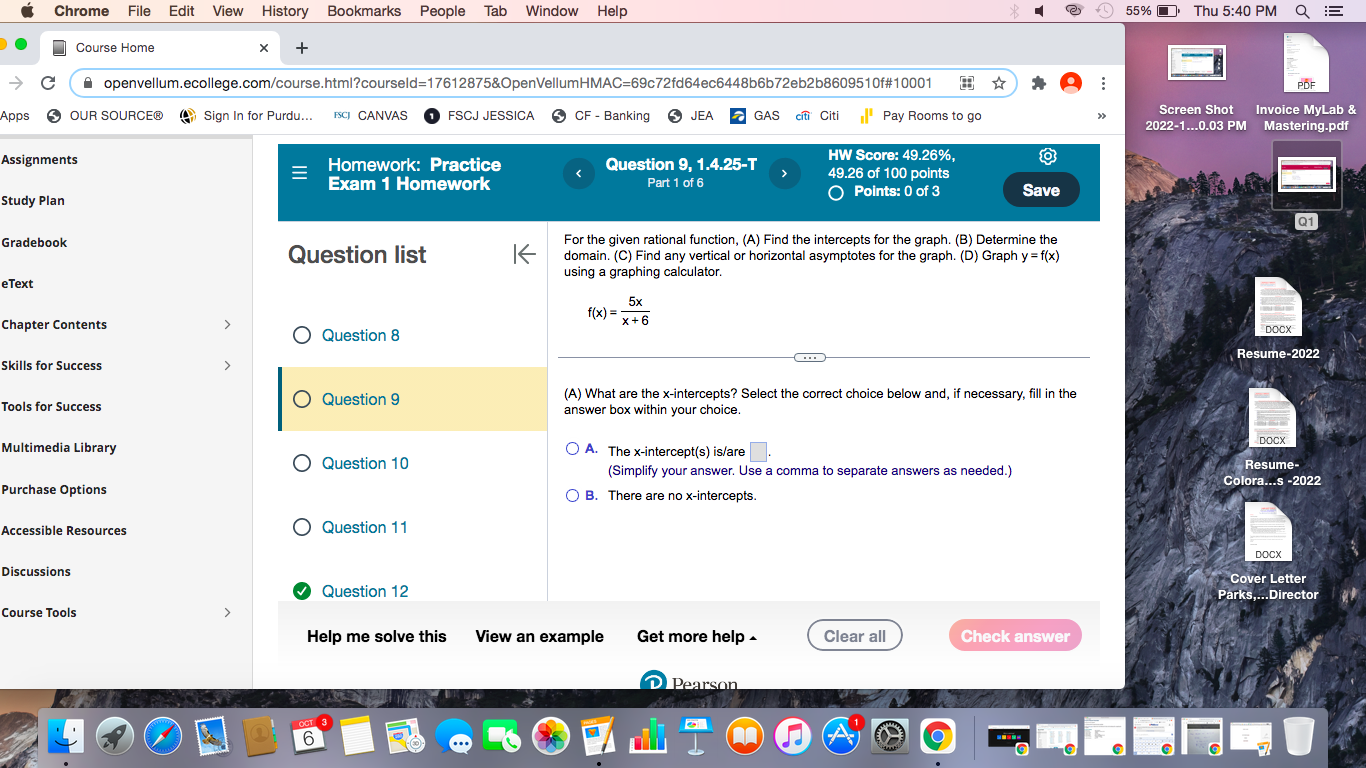Close the Course Home tab
The height and width of the screenshot is (768, 1366).
pos(264,48)
